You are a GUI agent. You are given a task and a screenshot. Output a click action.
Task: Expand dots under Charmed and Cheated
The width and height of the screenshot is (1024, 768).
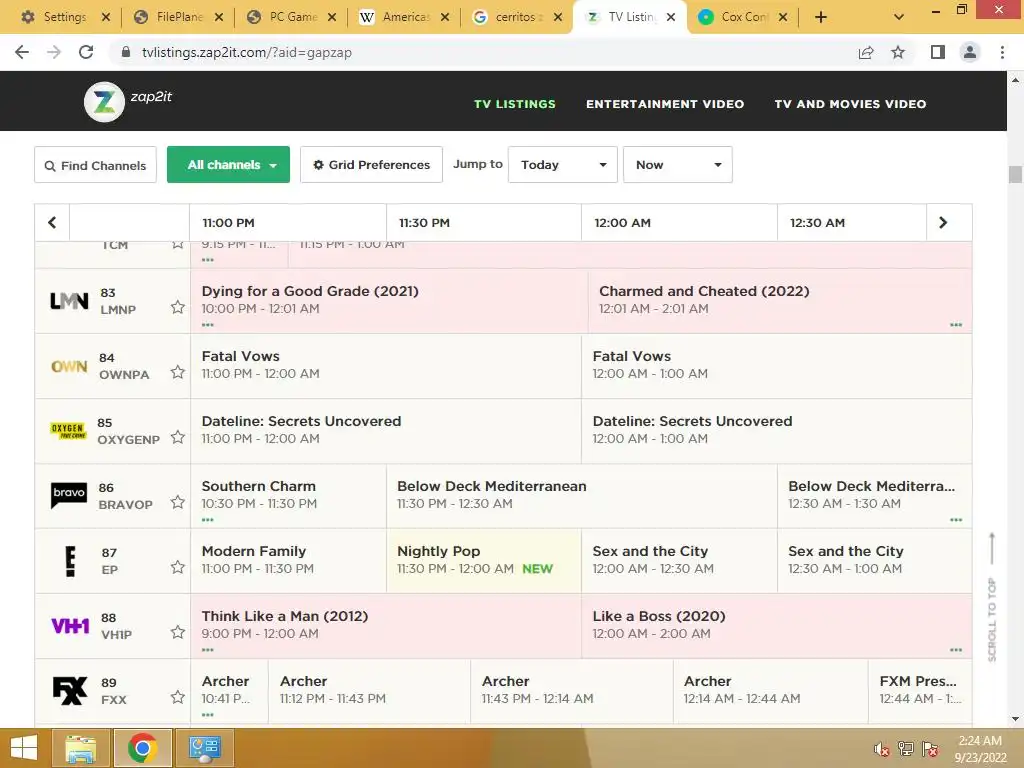956,325
